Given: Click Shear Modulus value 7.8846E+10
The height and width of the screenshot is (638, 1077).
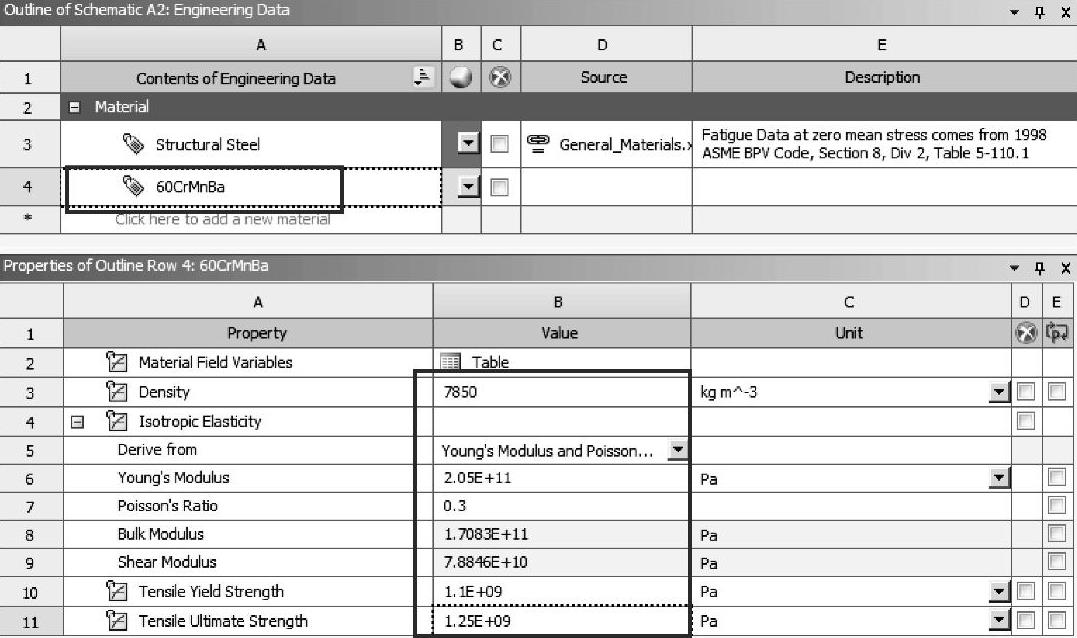Looking at the screenshot, I should click(x=562, y=562).
